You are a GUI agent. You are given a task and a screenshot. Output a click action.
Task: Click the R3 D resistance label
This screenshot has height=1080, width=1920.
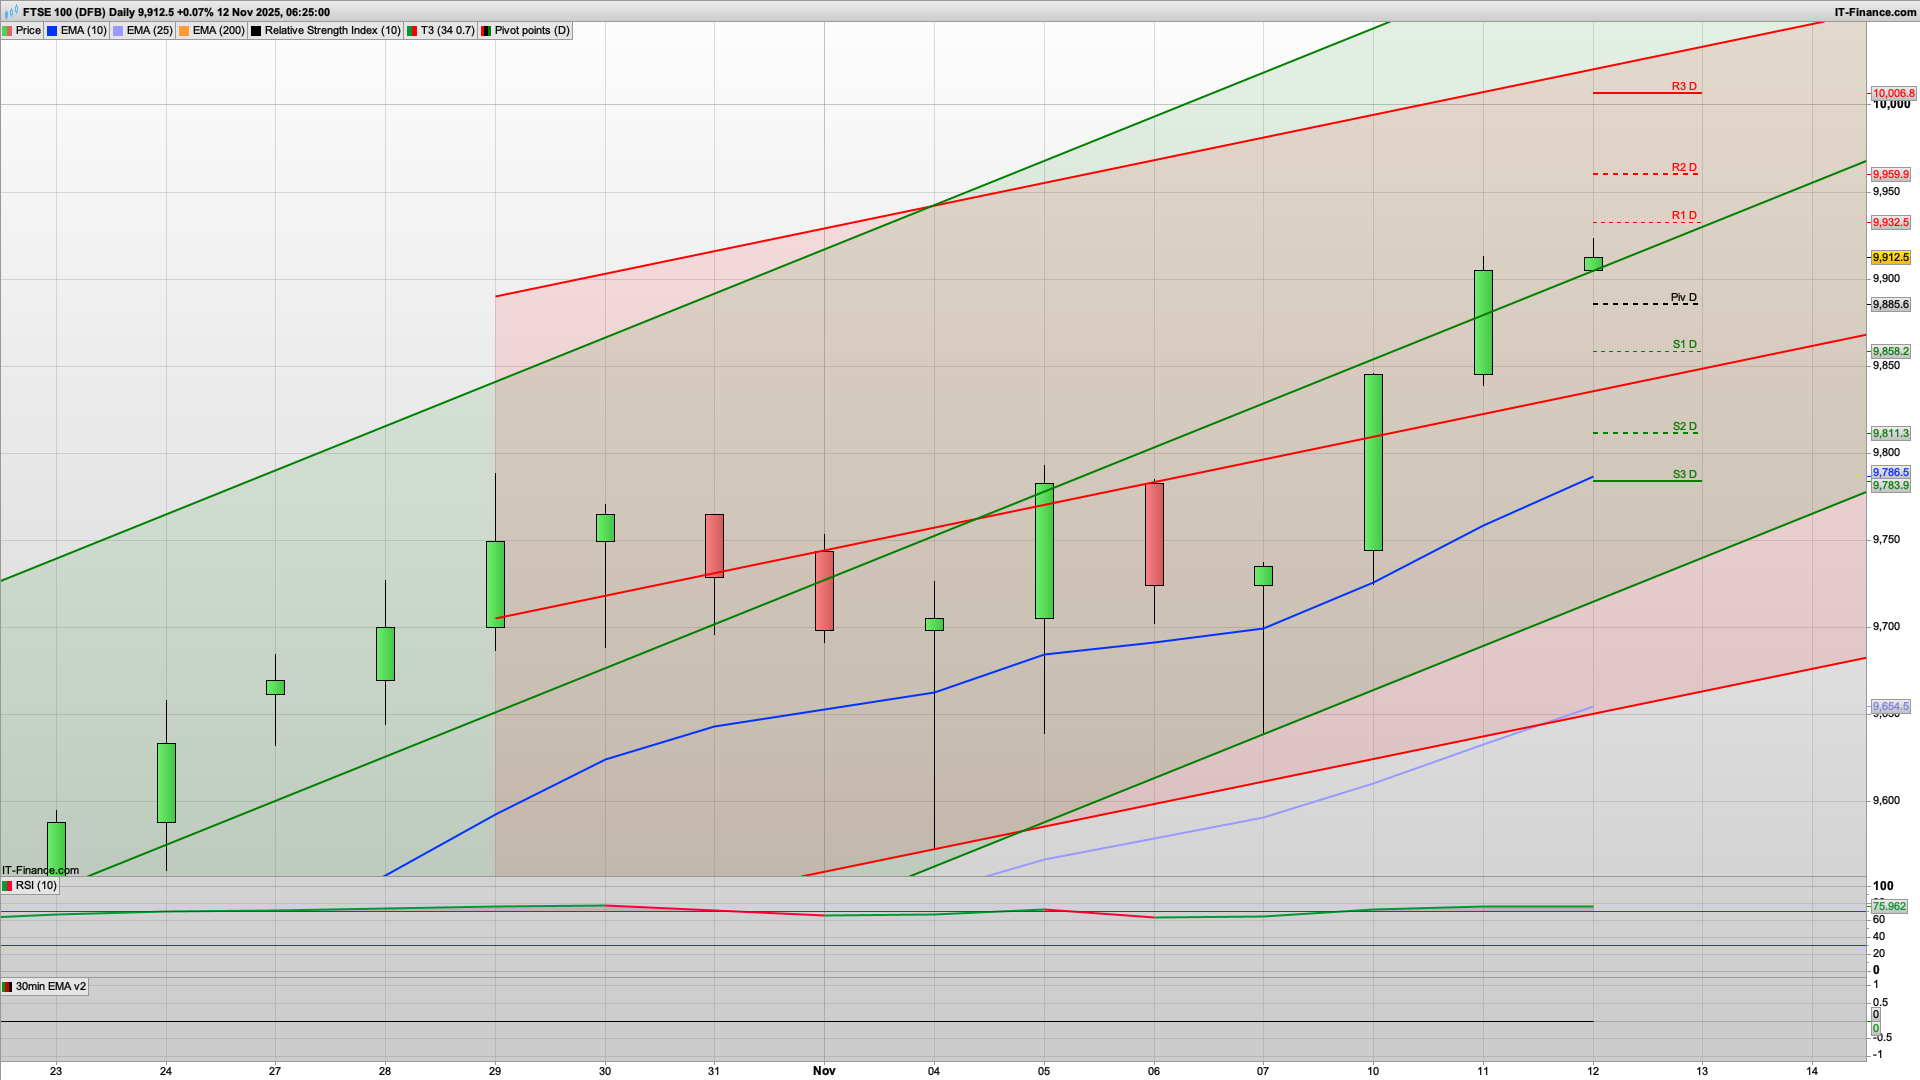1684,88
